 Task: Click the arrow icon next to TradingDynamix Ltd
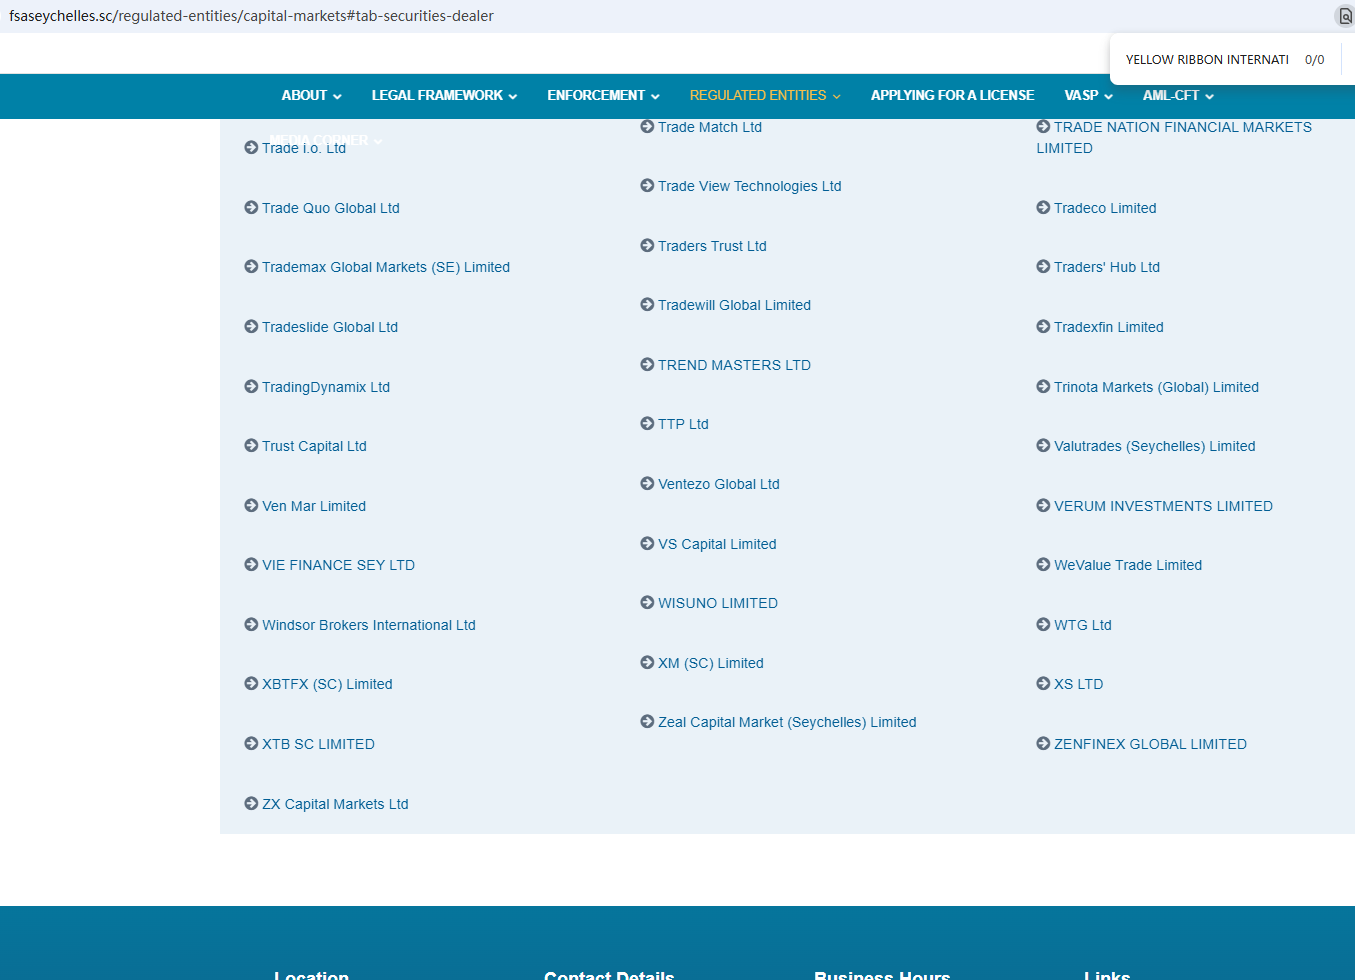tap(251, 386)
